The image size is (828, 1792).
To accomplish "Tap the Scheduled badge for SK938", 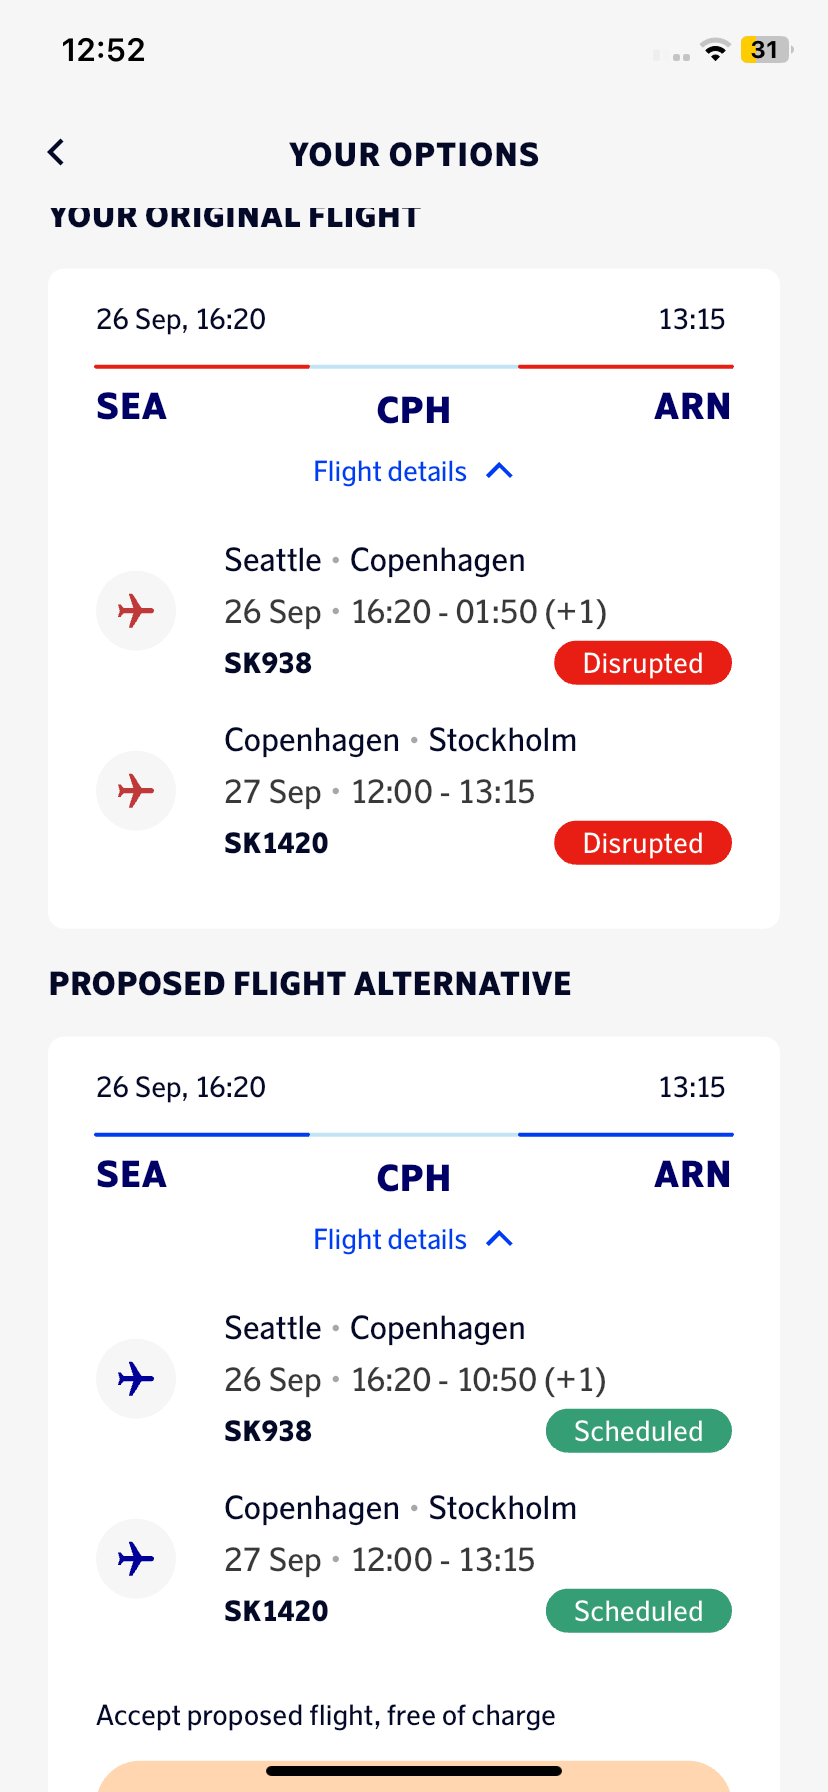I will pyautogui.click(x=638, y=1431).
